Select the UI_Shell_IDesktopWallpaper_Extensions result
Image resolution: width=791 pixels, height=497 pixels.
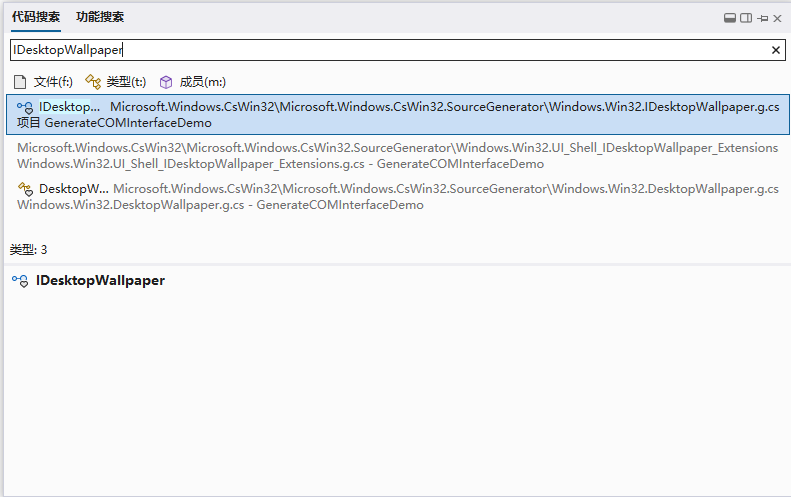click(398, 155)
